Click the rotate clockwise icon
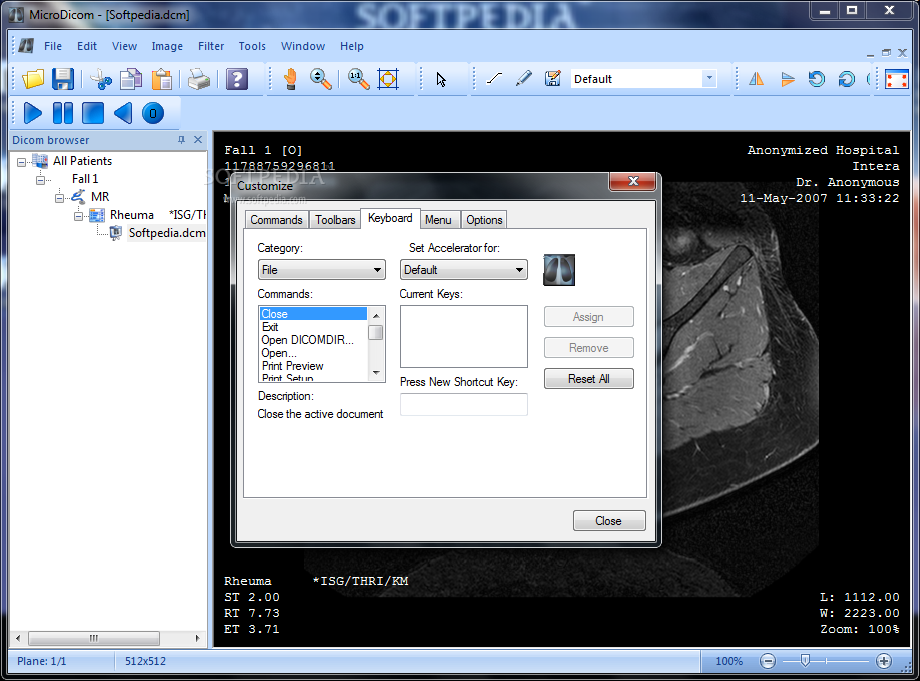920x681 pixels. [847, 79]
